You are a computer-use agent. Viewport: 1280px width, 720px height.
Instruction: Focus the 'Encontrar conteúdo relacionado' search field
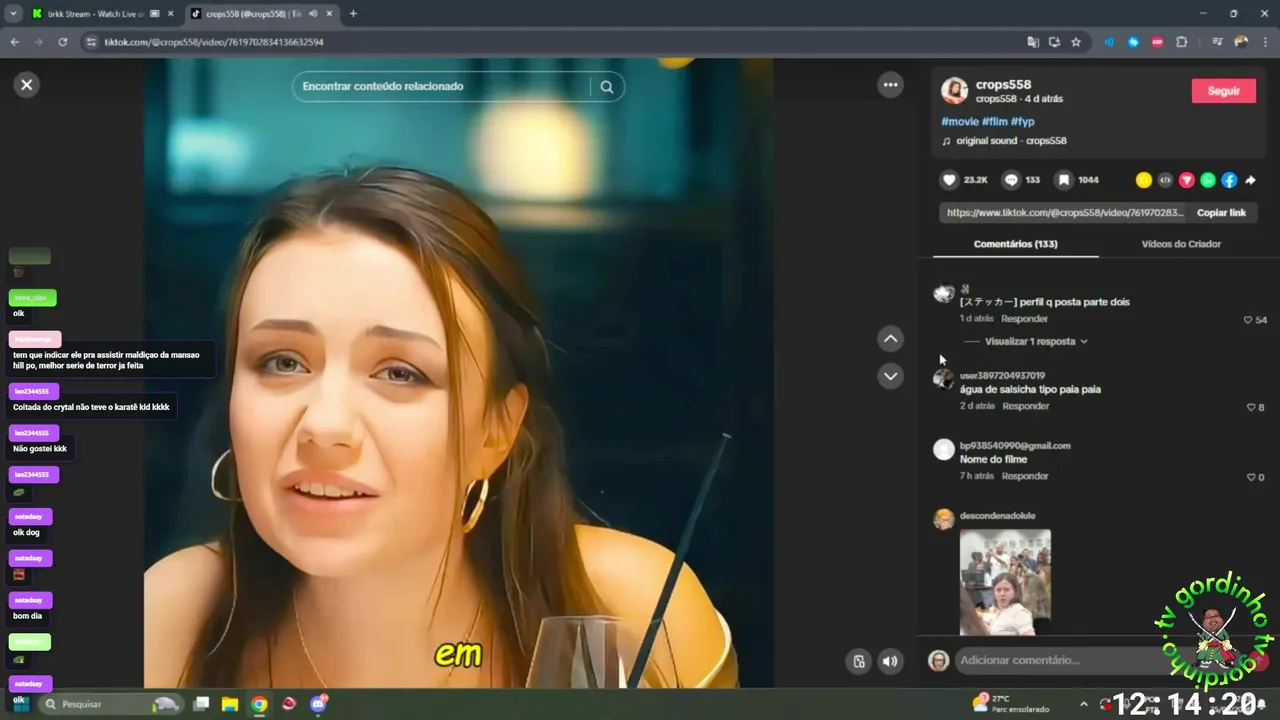coord(445,87)
